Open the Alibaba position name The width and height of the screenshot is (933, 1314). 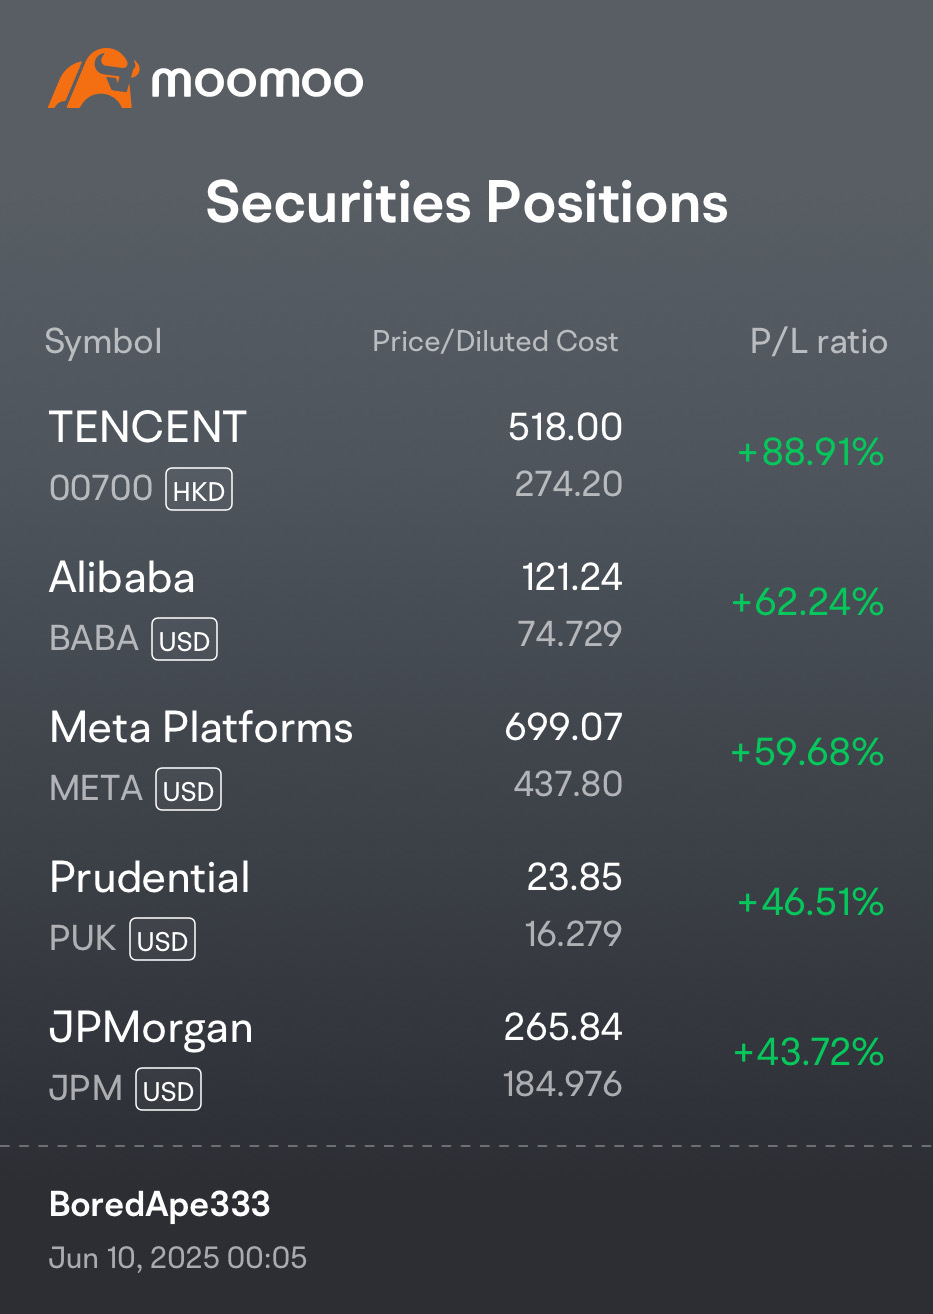pos(122,578)
